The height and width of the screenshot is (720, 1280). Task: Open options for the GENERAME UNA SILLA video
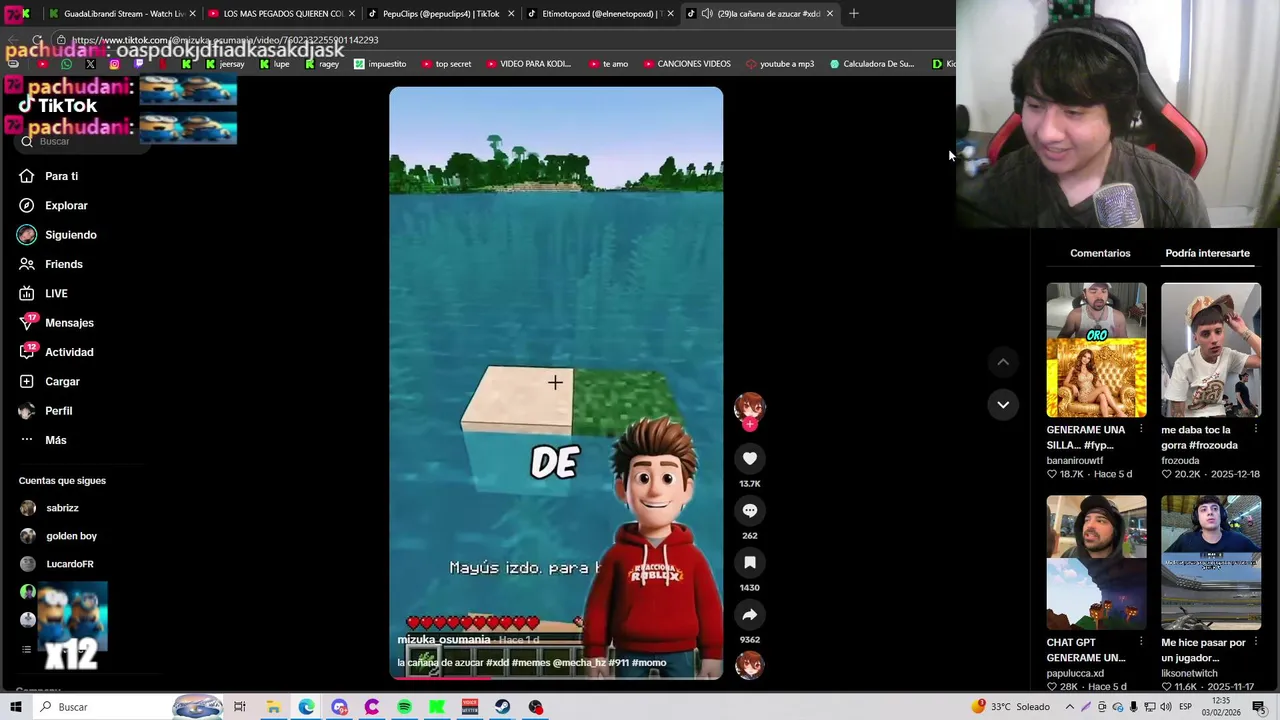pyautogui.click(x=1141, y=430)
